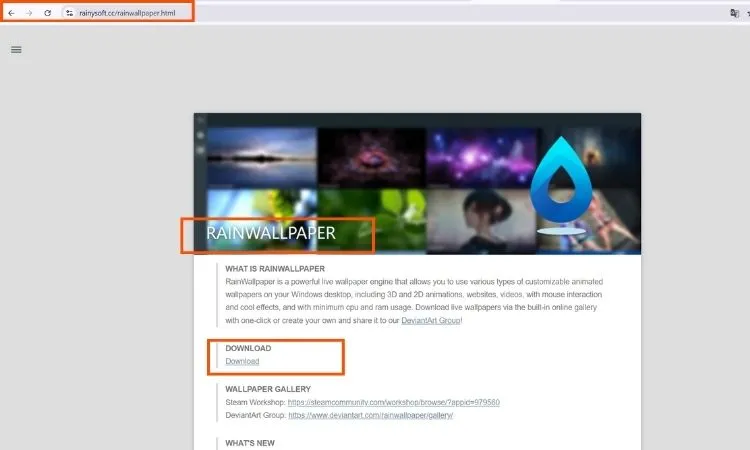Click the browser back arrow
This screenshot has width=750, height=450.
11,13
